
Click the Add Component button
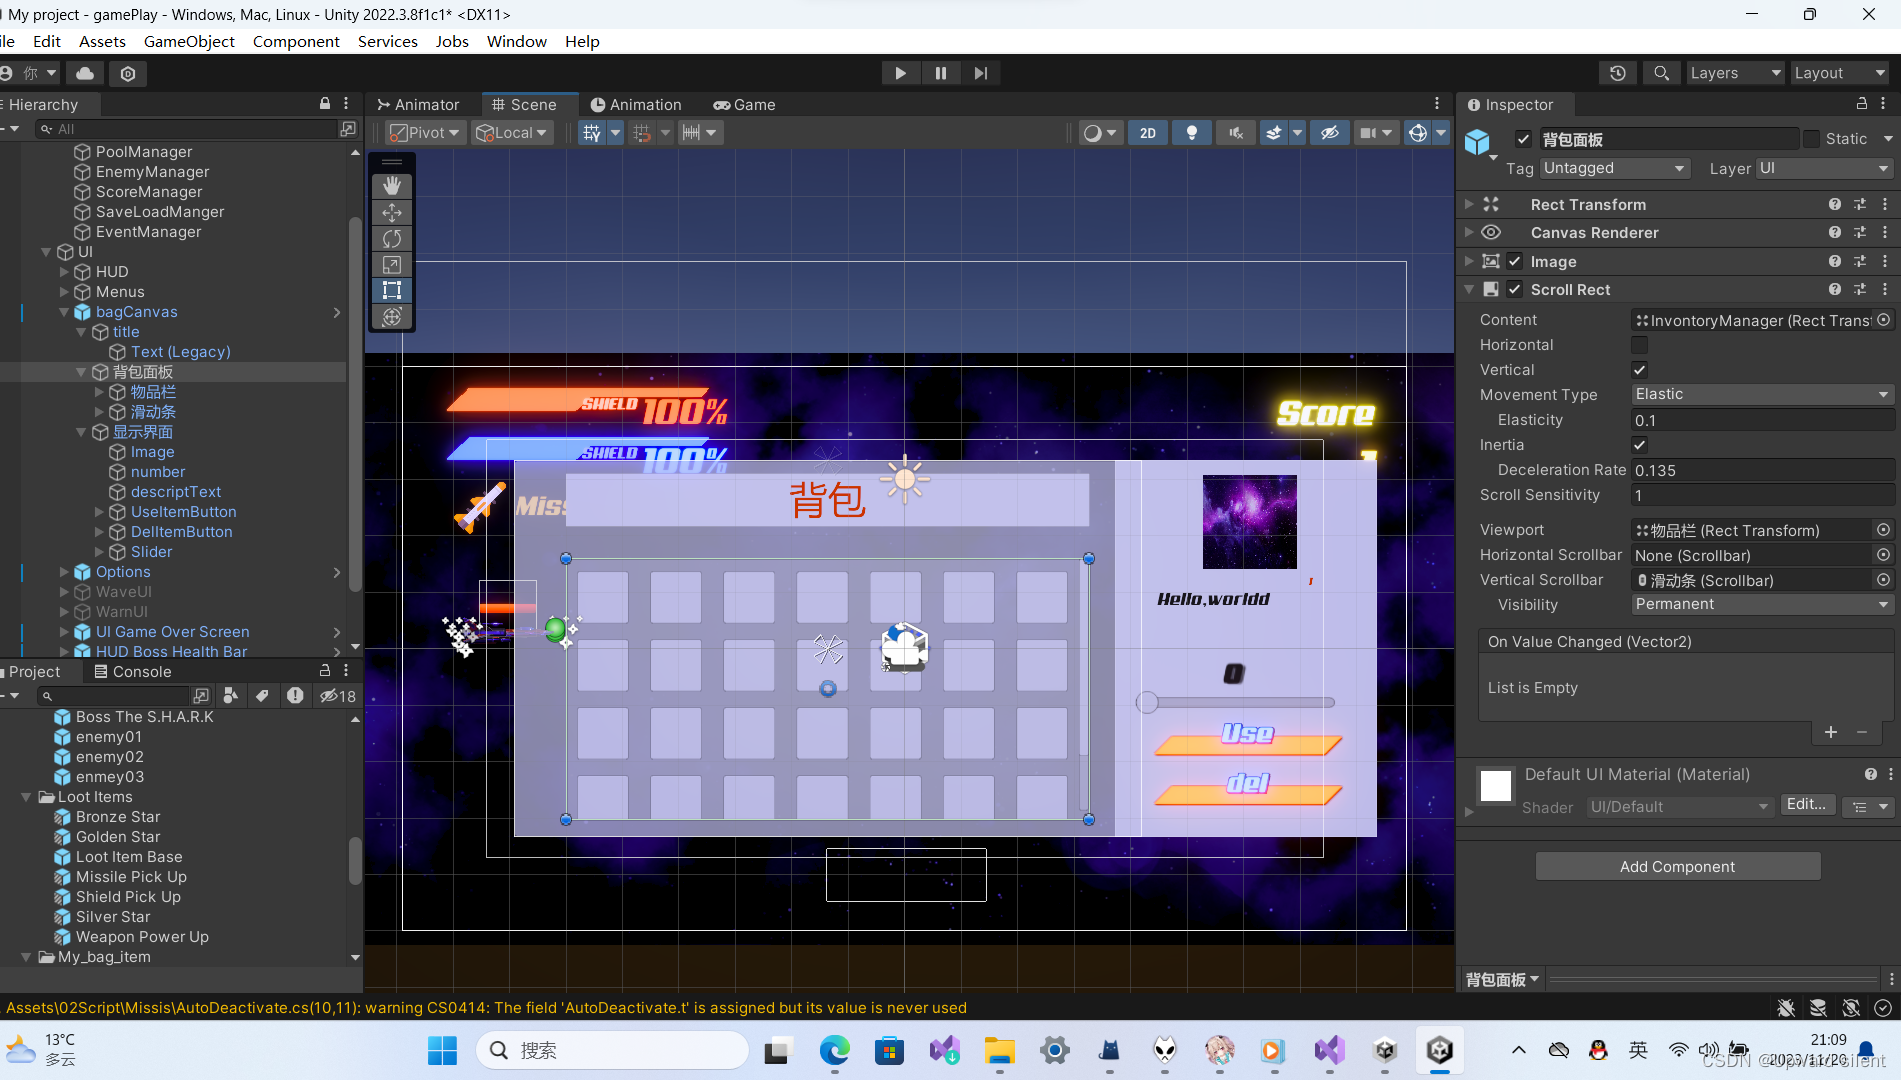pyautogui.click(x=1677, y=866)
